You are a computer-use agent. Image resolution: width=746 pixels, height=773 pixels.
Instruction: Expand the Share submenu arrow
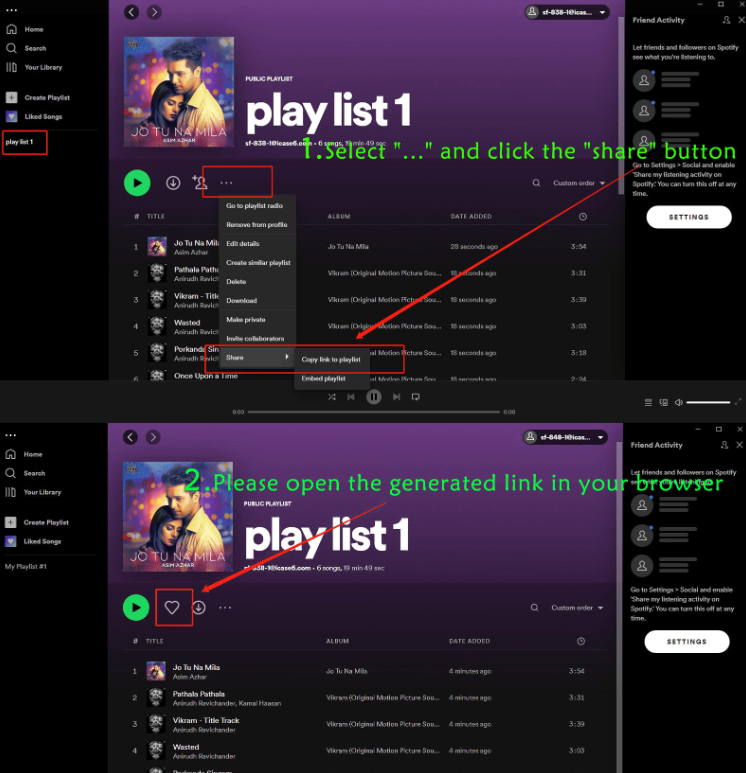[x=287, y=357]
